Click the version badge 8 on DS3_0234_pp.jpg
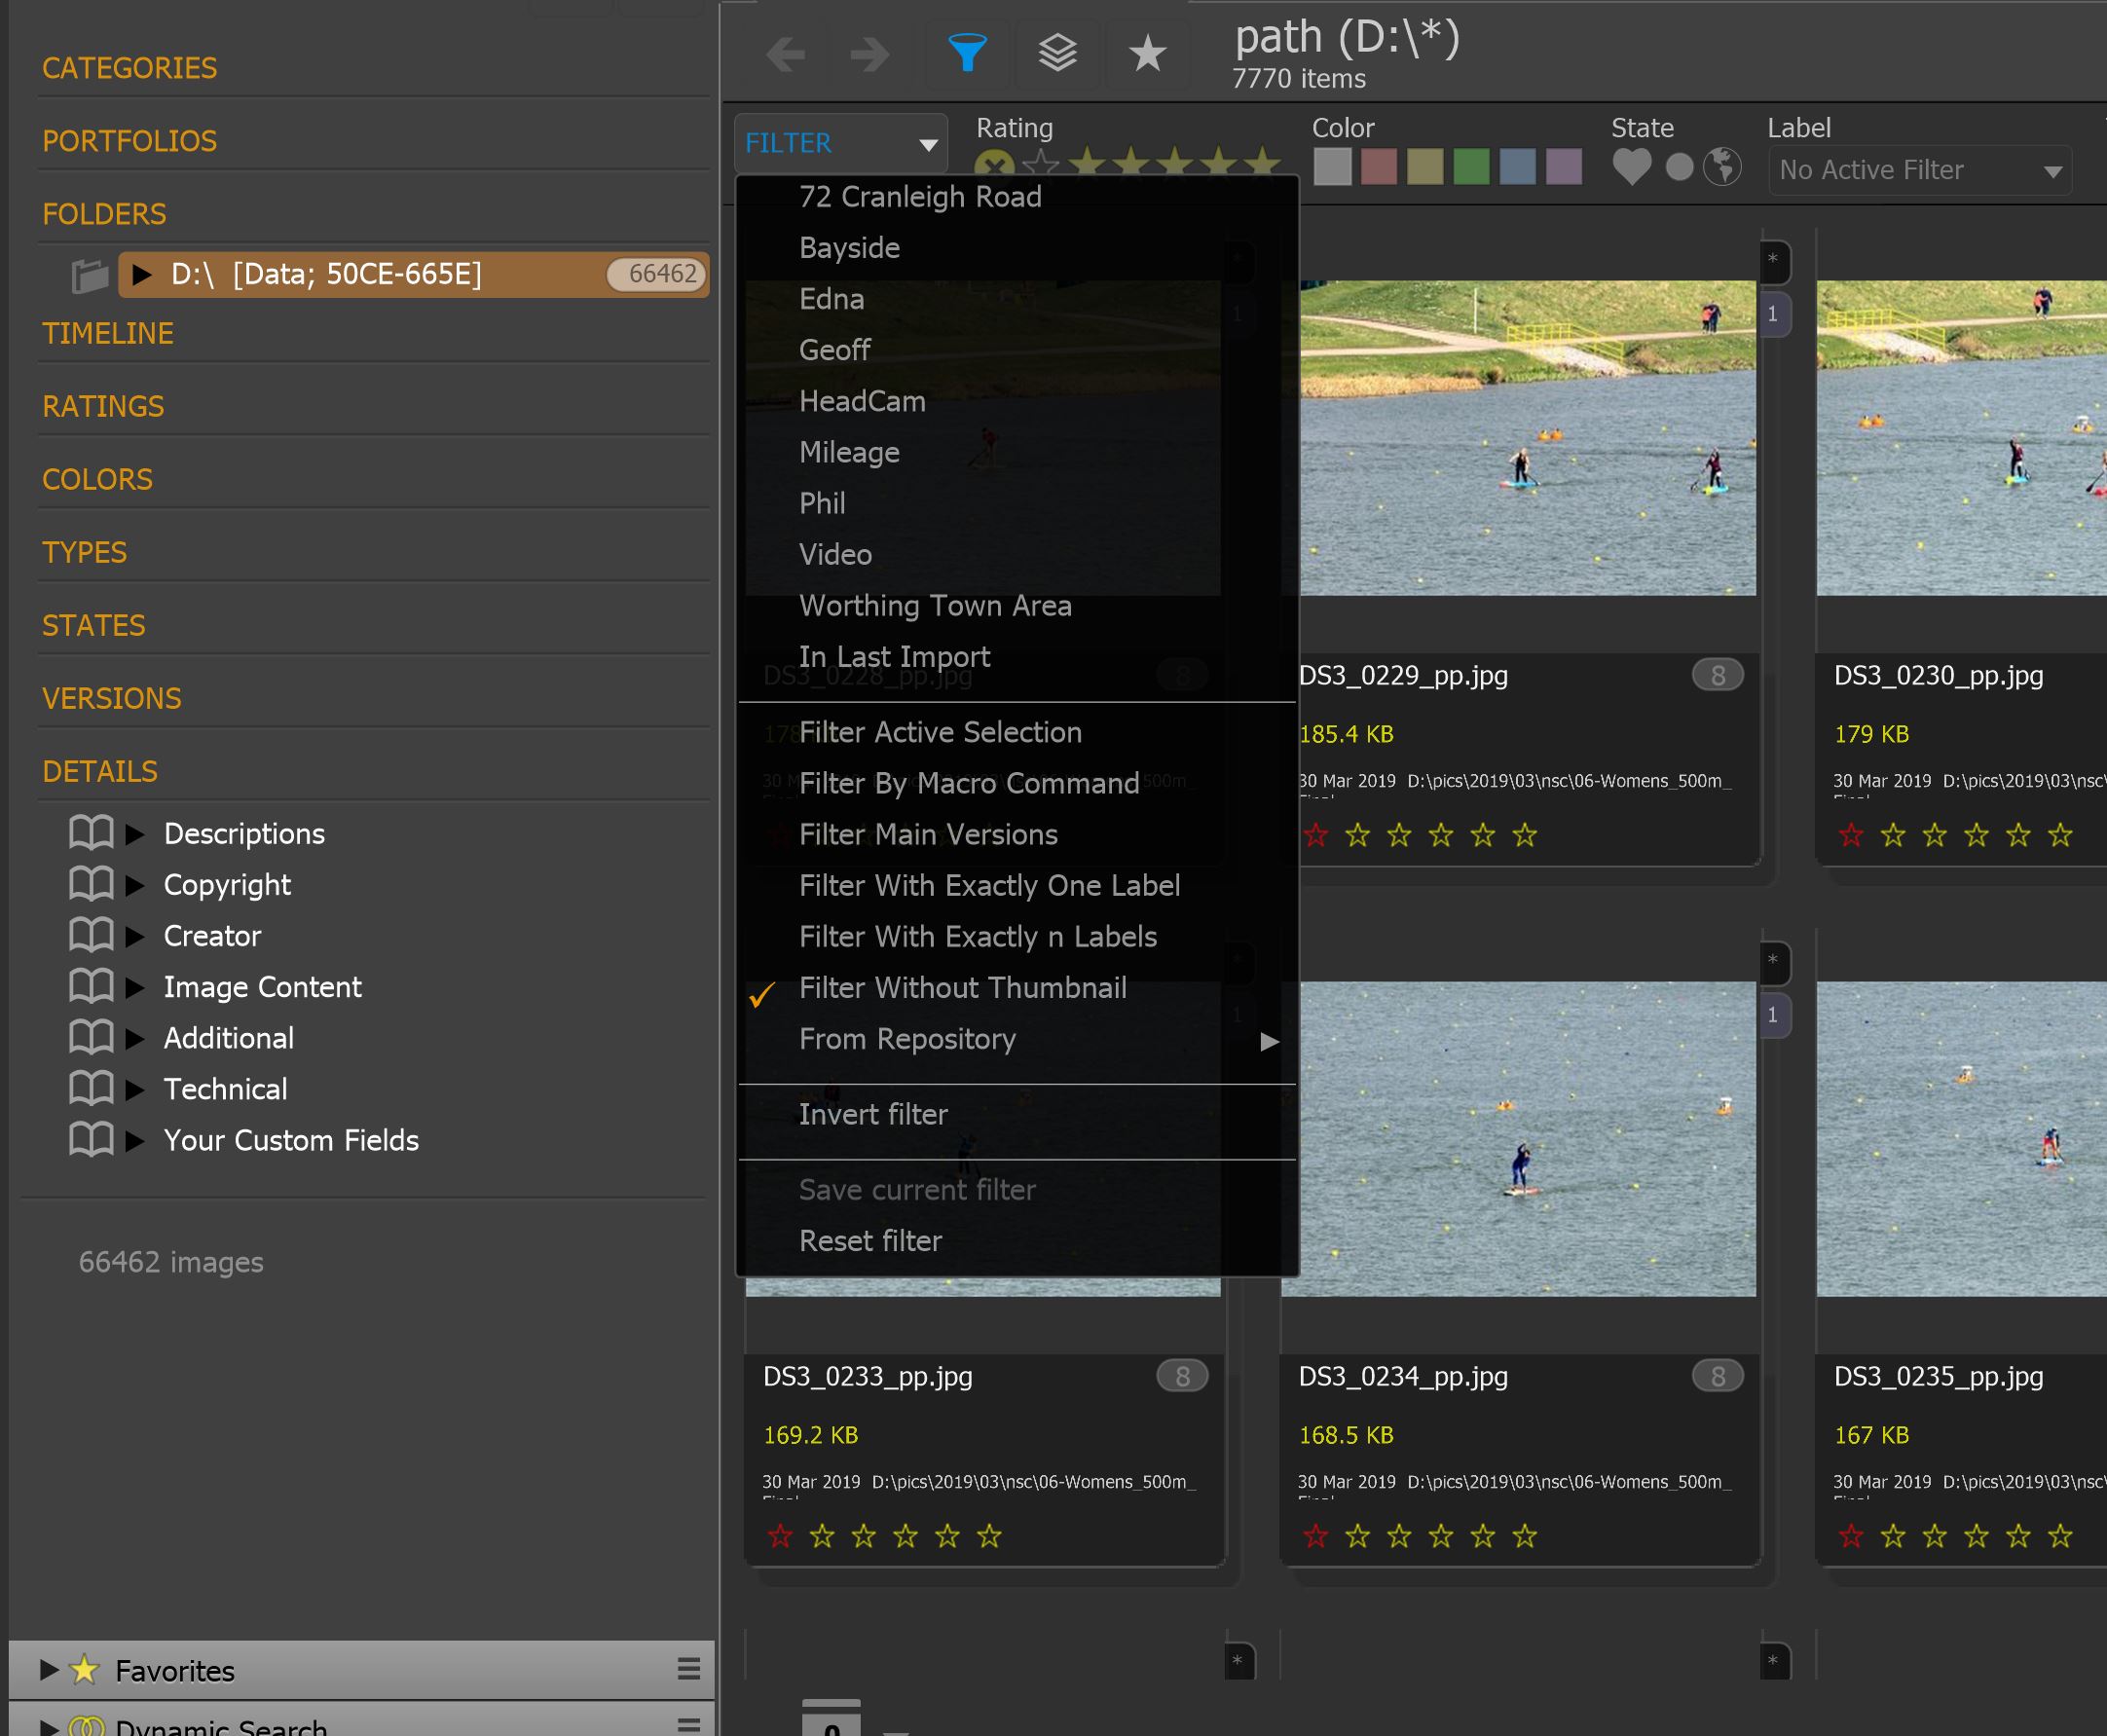2107x1736 pixels. click(1717, 1377)
